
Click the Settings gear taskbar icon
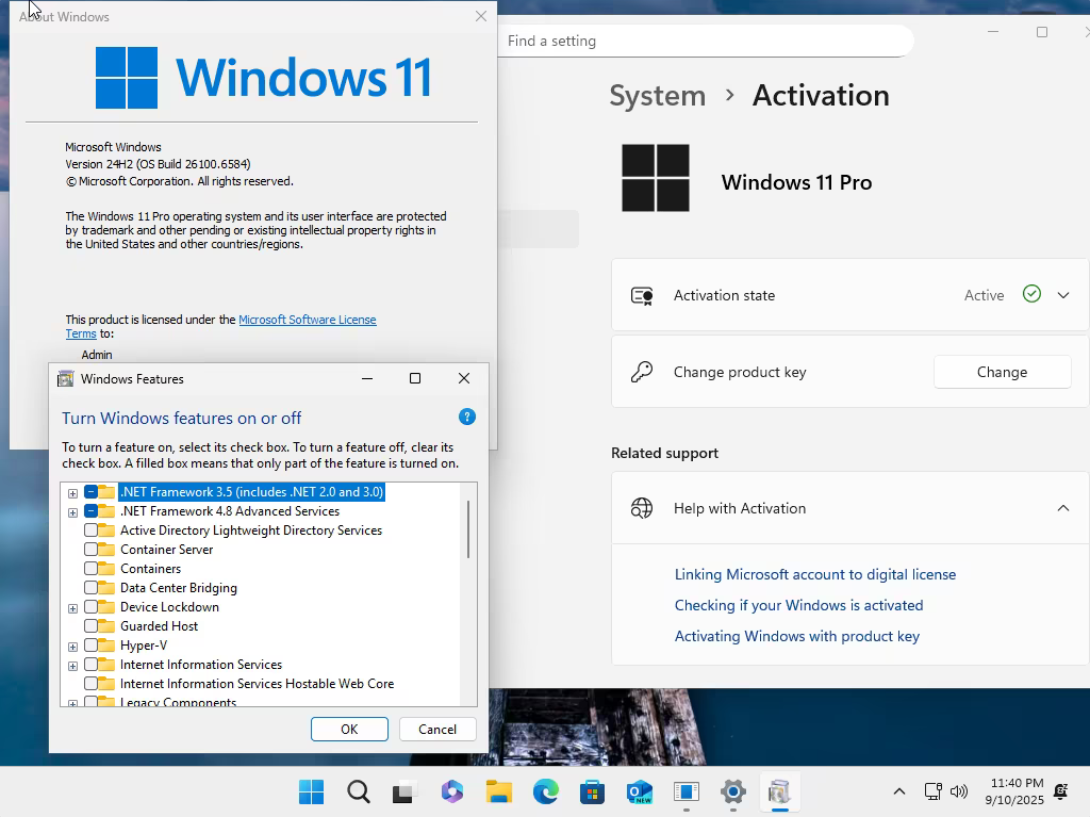[733, 791]
